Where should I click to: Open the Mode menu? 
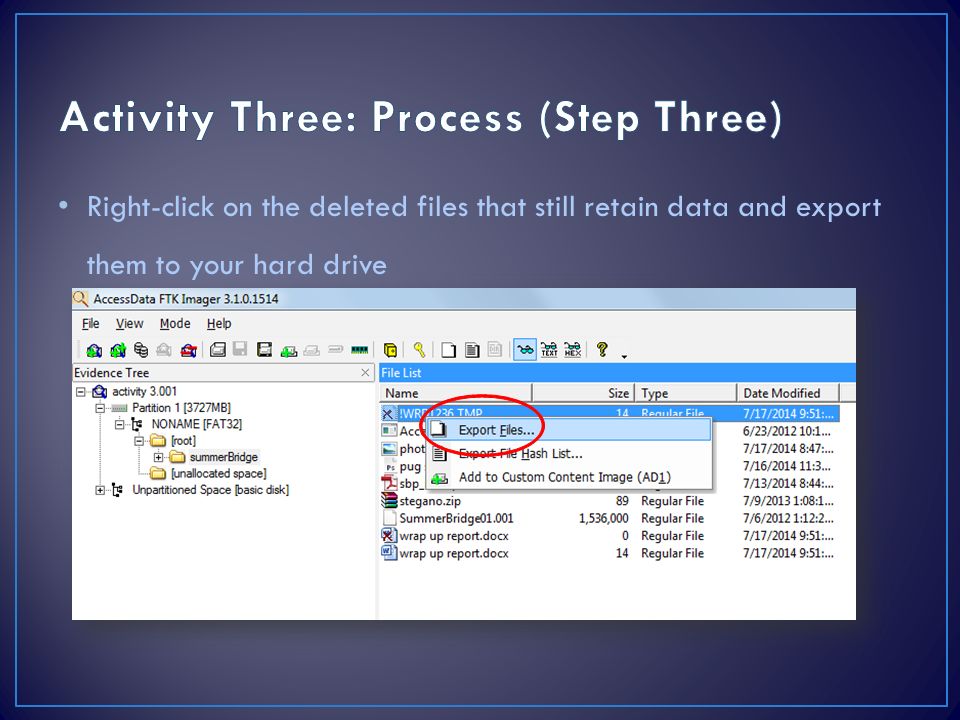coord(175,323)
